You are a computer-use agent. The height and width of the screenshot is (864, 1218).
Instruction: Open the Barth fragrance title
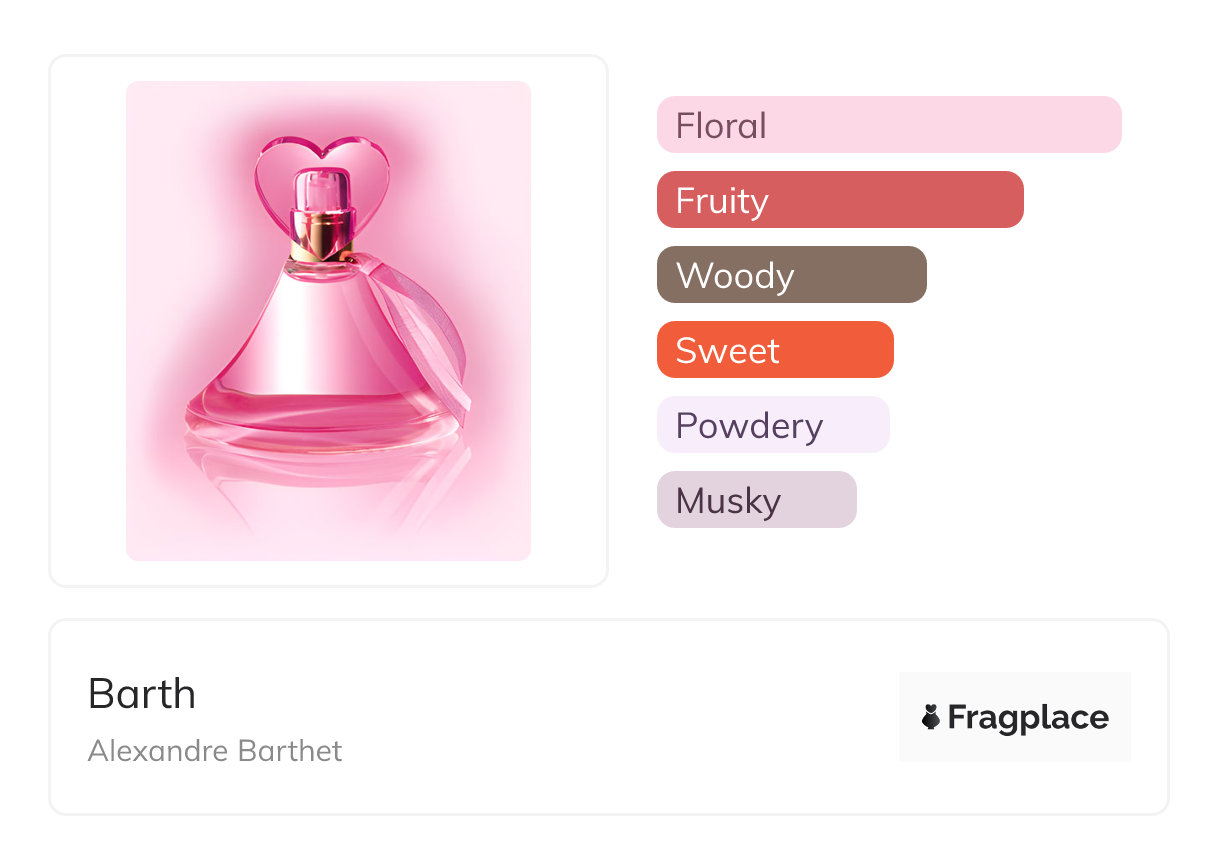tap(142, 694)
